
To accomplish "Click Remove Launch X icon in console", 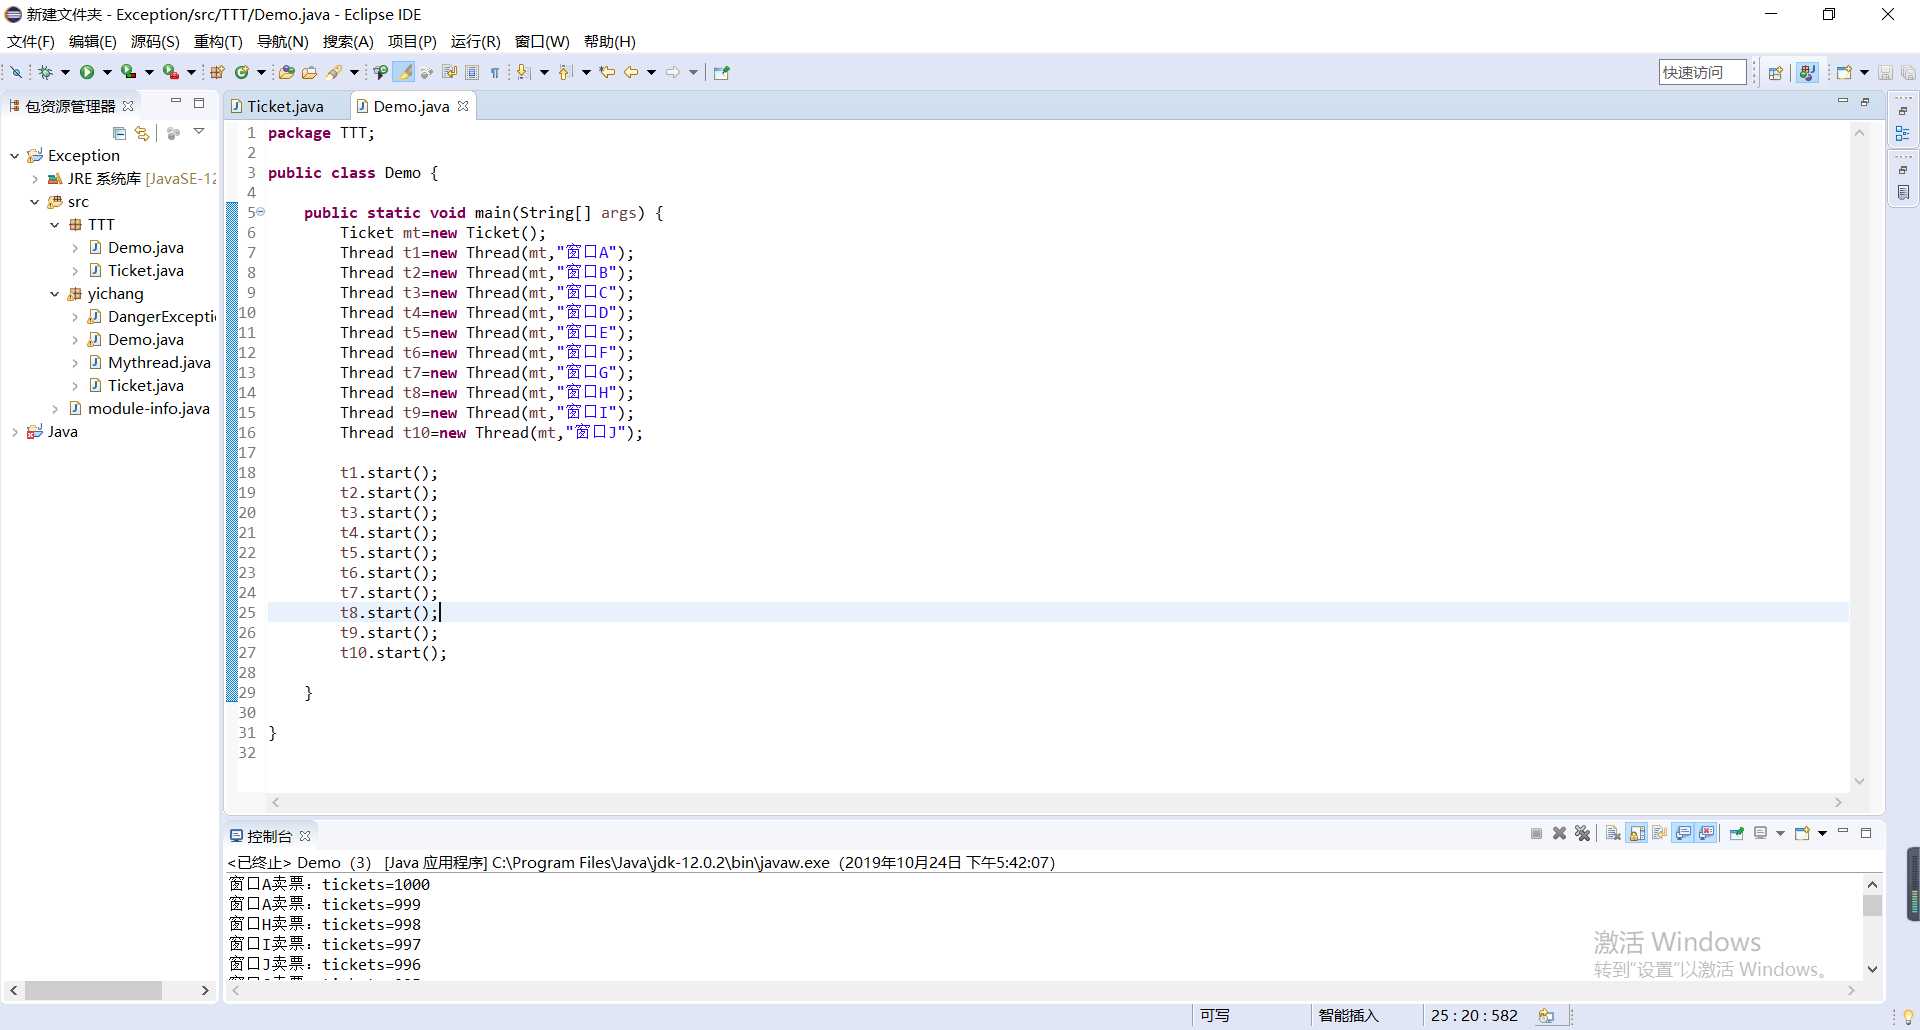I will (x=1559, y=834).
